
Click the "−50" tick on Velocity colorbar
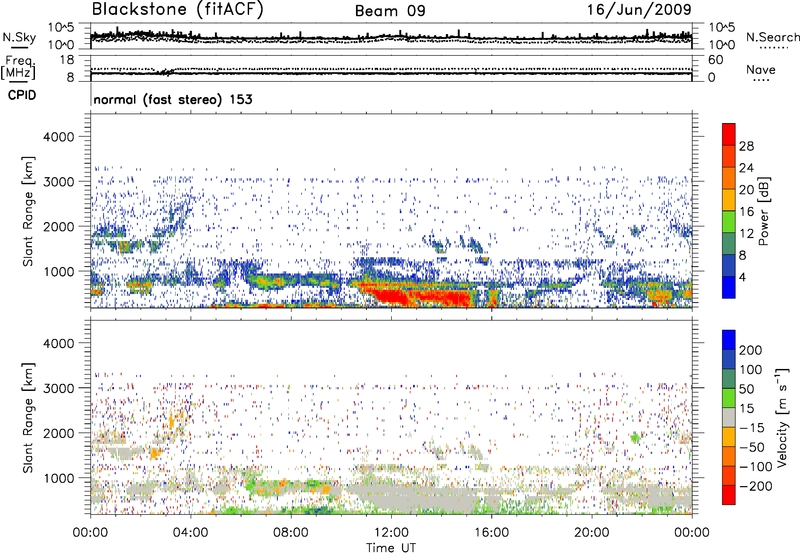754,447
